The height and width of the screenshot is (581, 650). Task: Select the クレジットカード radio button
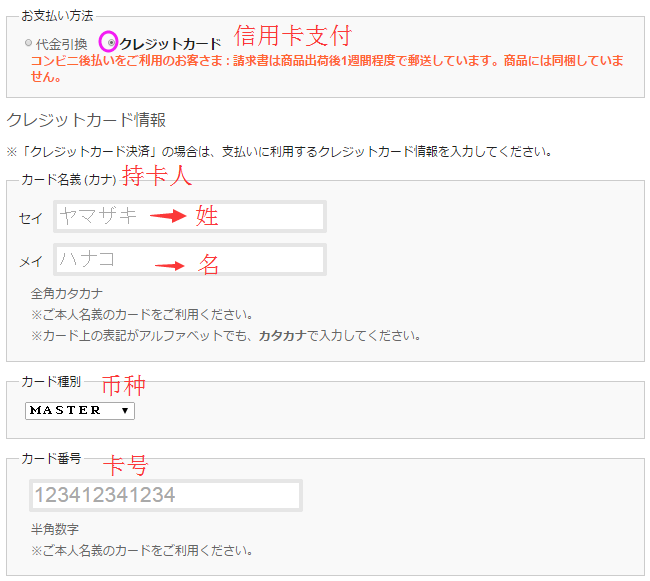(110, 44)
